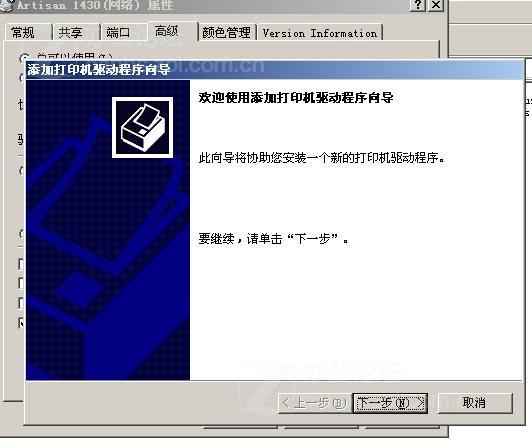Toggle the checked checkbox at bottom left edge
Screen dimensions: 532x446
[x=22, y=323]
